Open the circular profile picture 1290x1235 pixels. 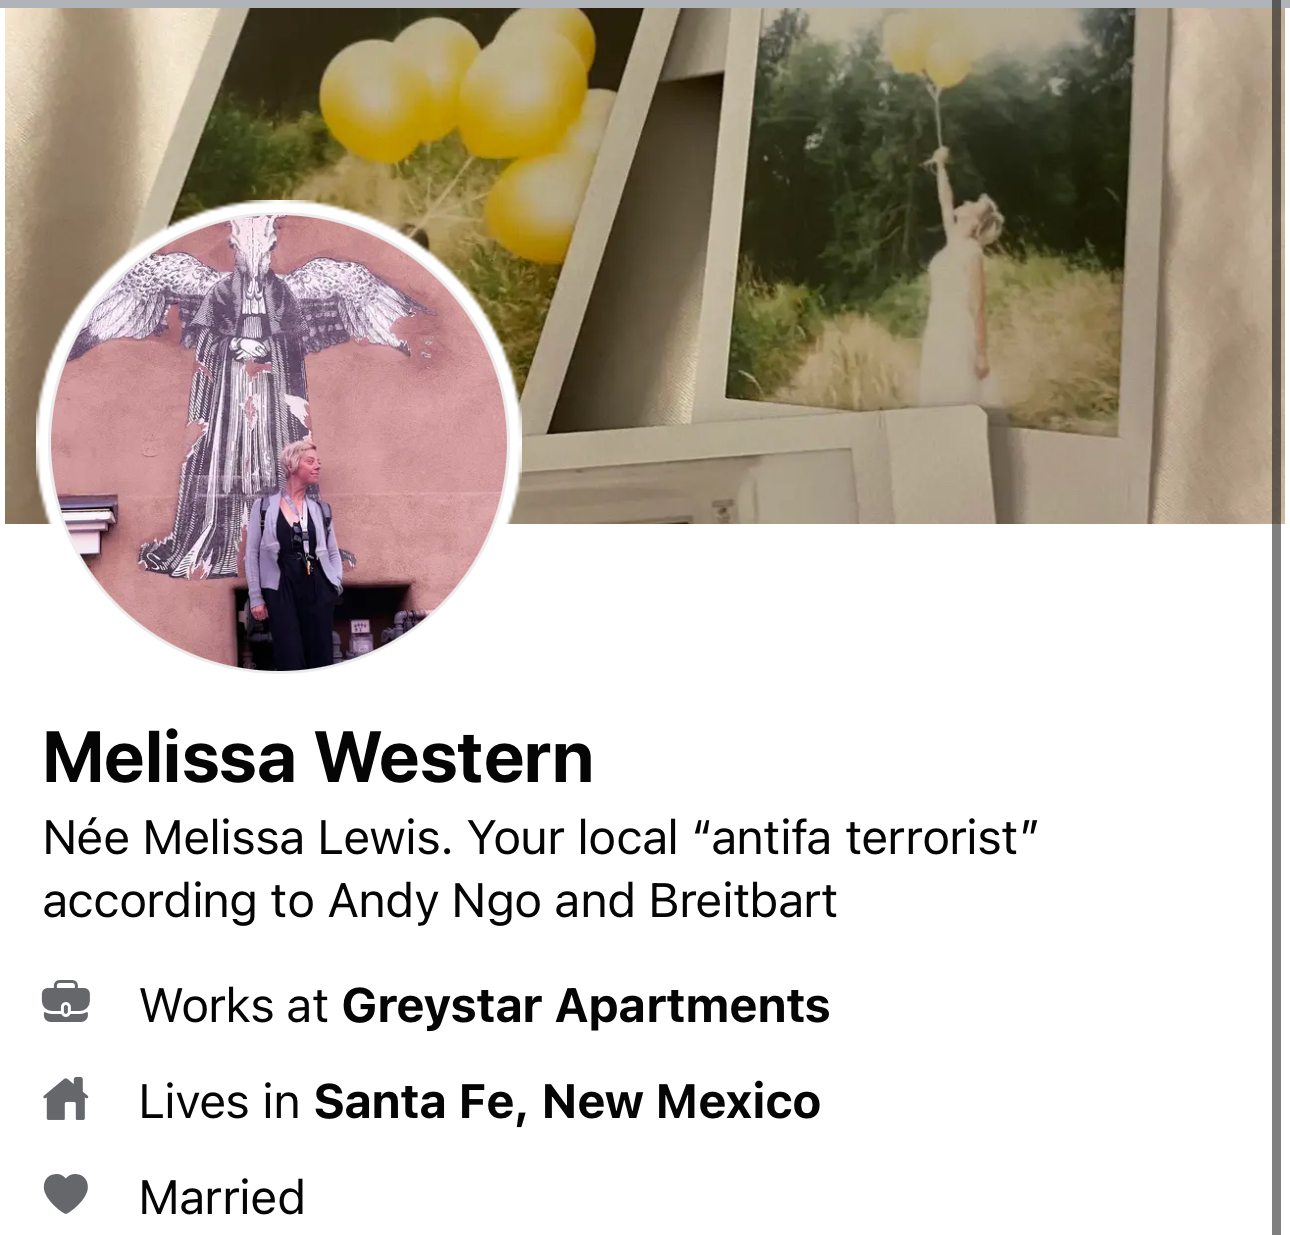pos(277,437)
